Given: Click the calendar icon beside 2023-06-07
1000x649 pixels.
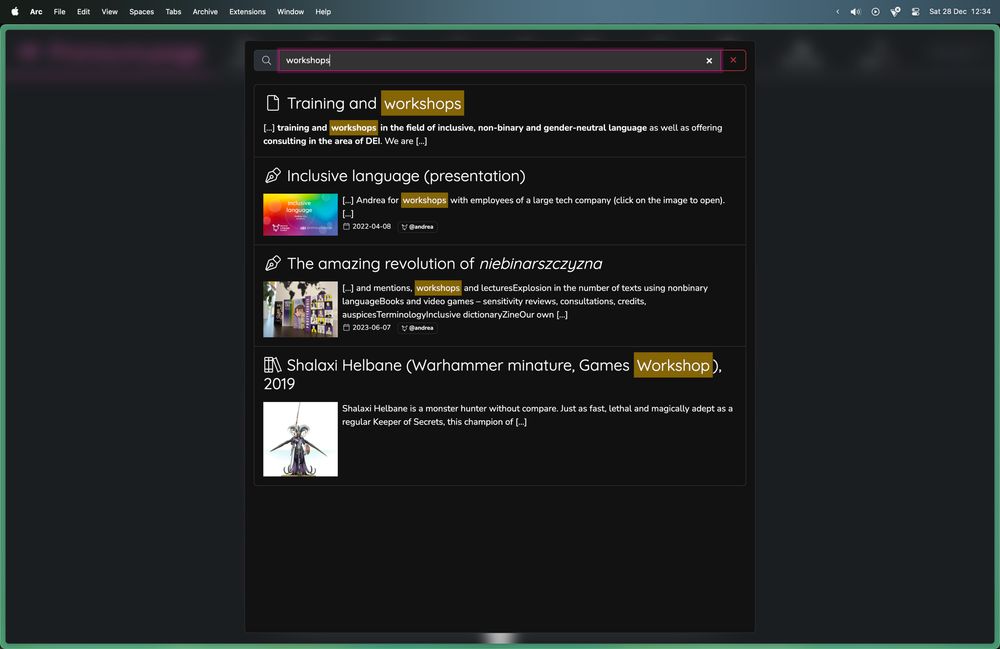Looking at the screenshot, I should coord(346,328).
